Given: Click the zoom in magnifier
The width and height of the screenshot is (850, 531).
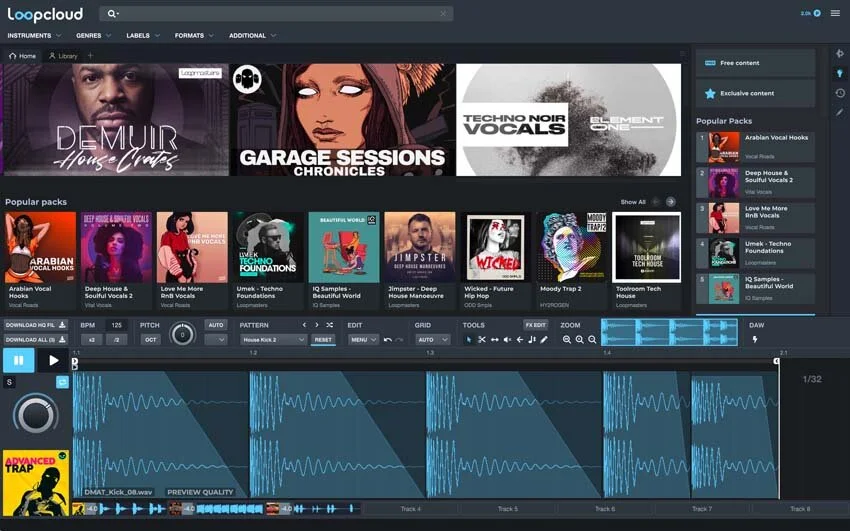Looking at the screenshot, I should pyautogui.click(x=579, y=340).
